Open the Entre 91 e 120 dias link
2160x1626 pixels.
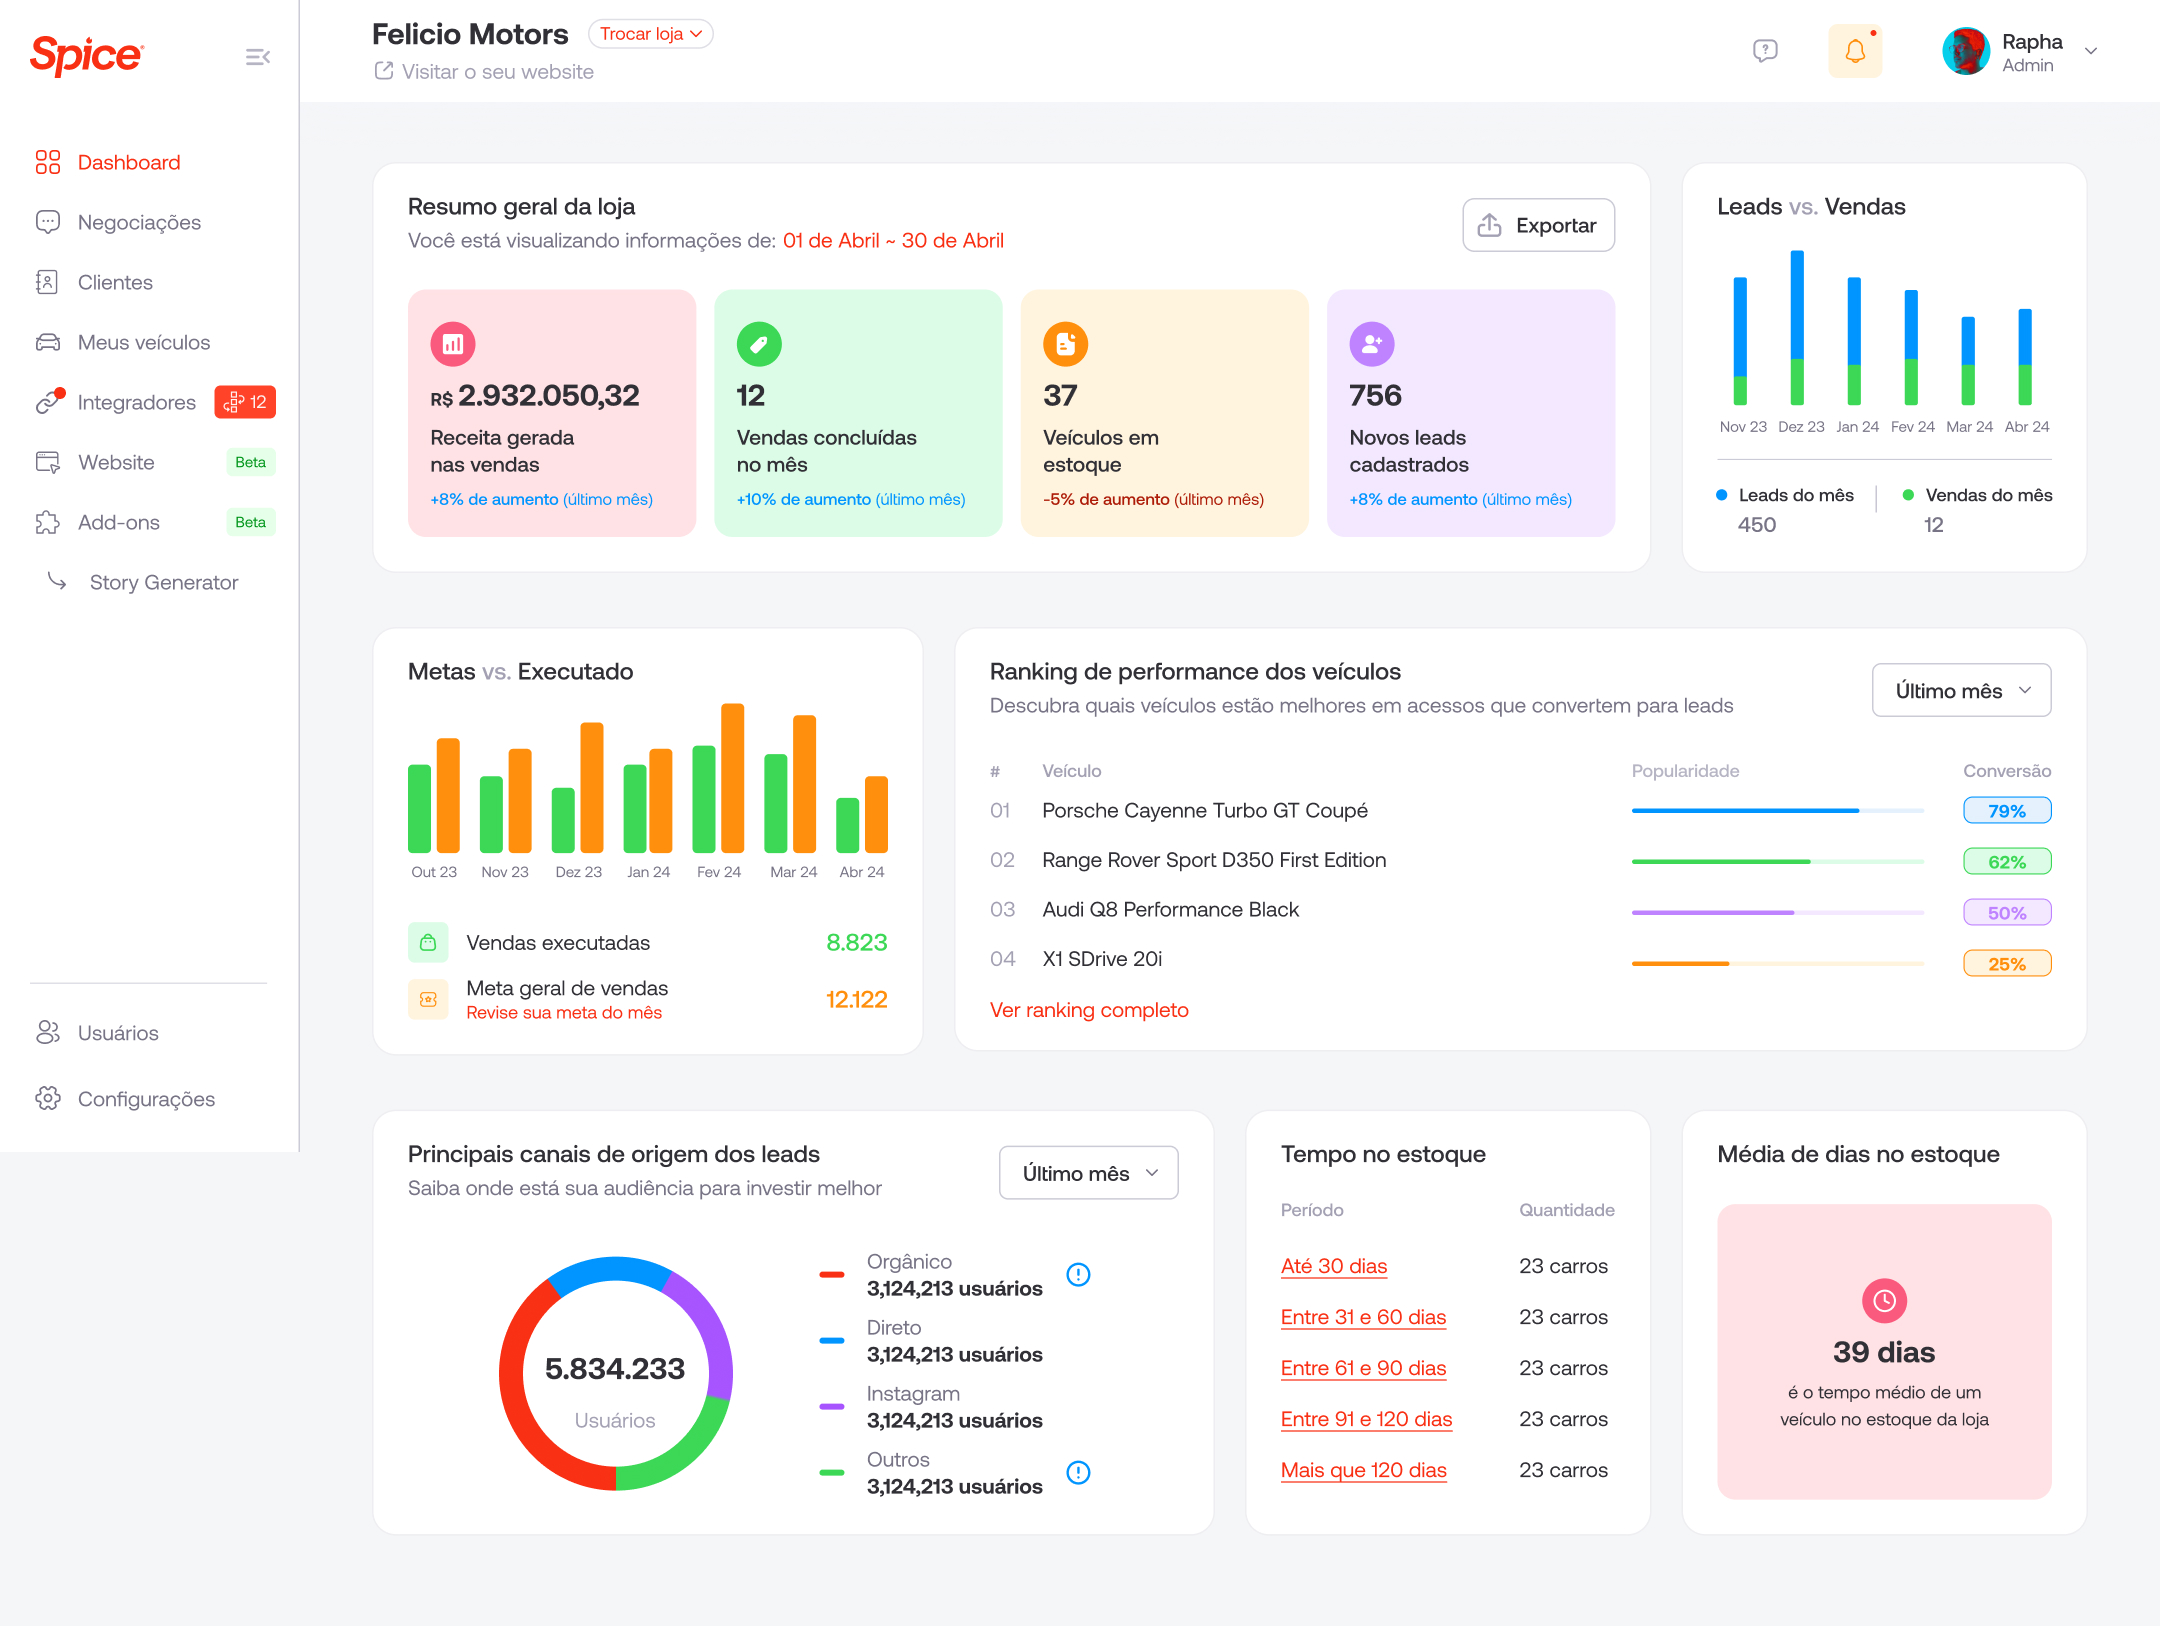pos(1366,1420)
